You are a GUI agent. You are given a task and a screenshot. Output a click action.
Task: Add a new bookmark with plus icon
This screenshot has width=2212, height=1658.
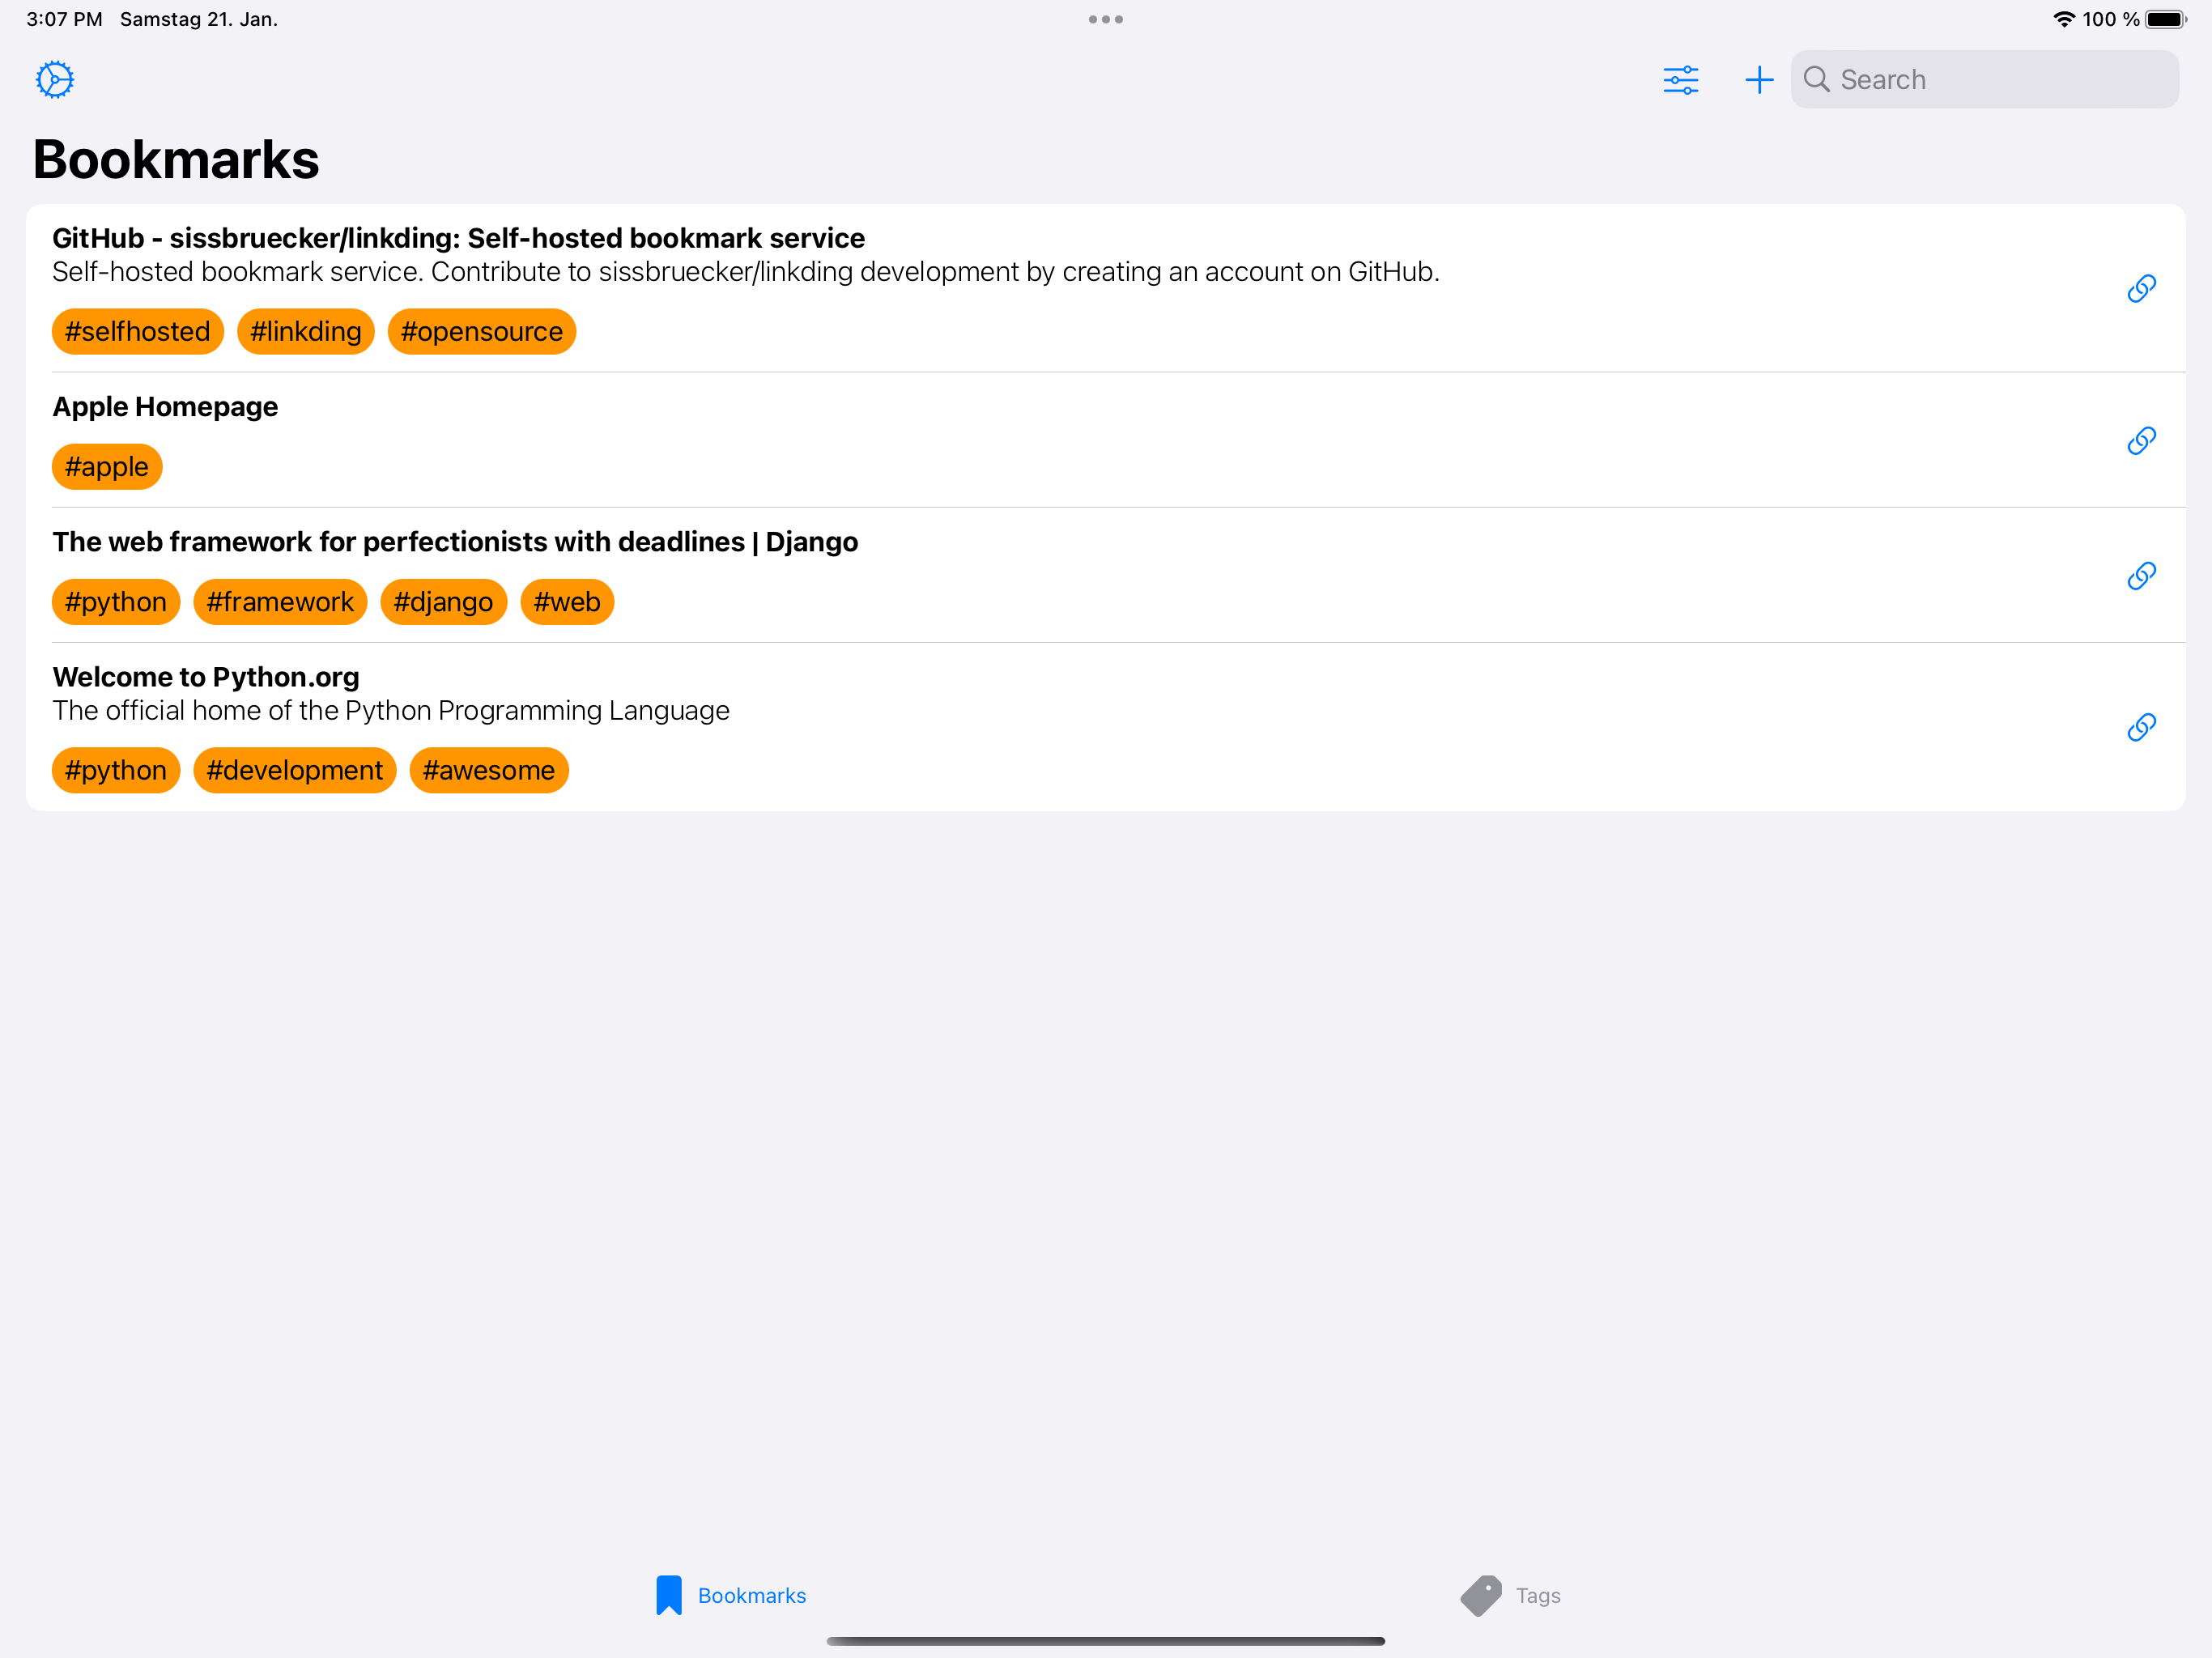[x=1758, y=80]
